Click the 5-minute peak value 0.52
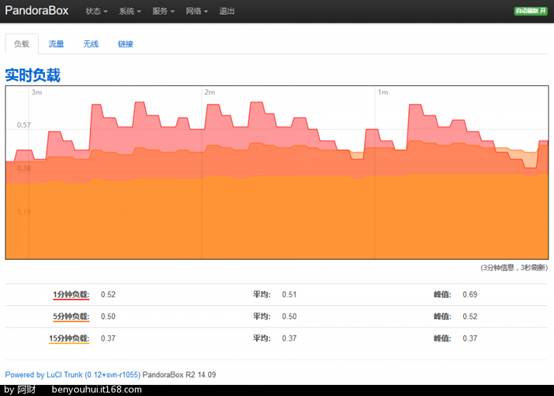Screen dimensions: 554x396 (470, 317)
